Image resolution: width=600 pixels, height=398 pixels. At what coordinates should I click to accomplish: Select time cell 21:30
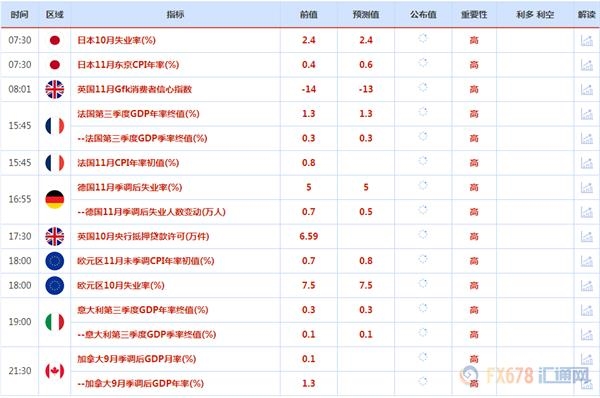(20, 371)
